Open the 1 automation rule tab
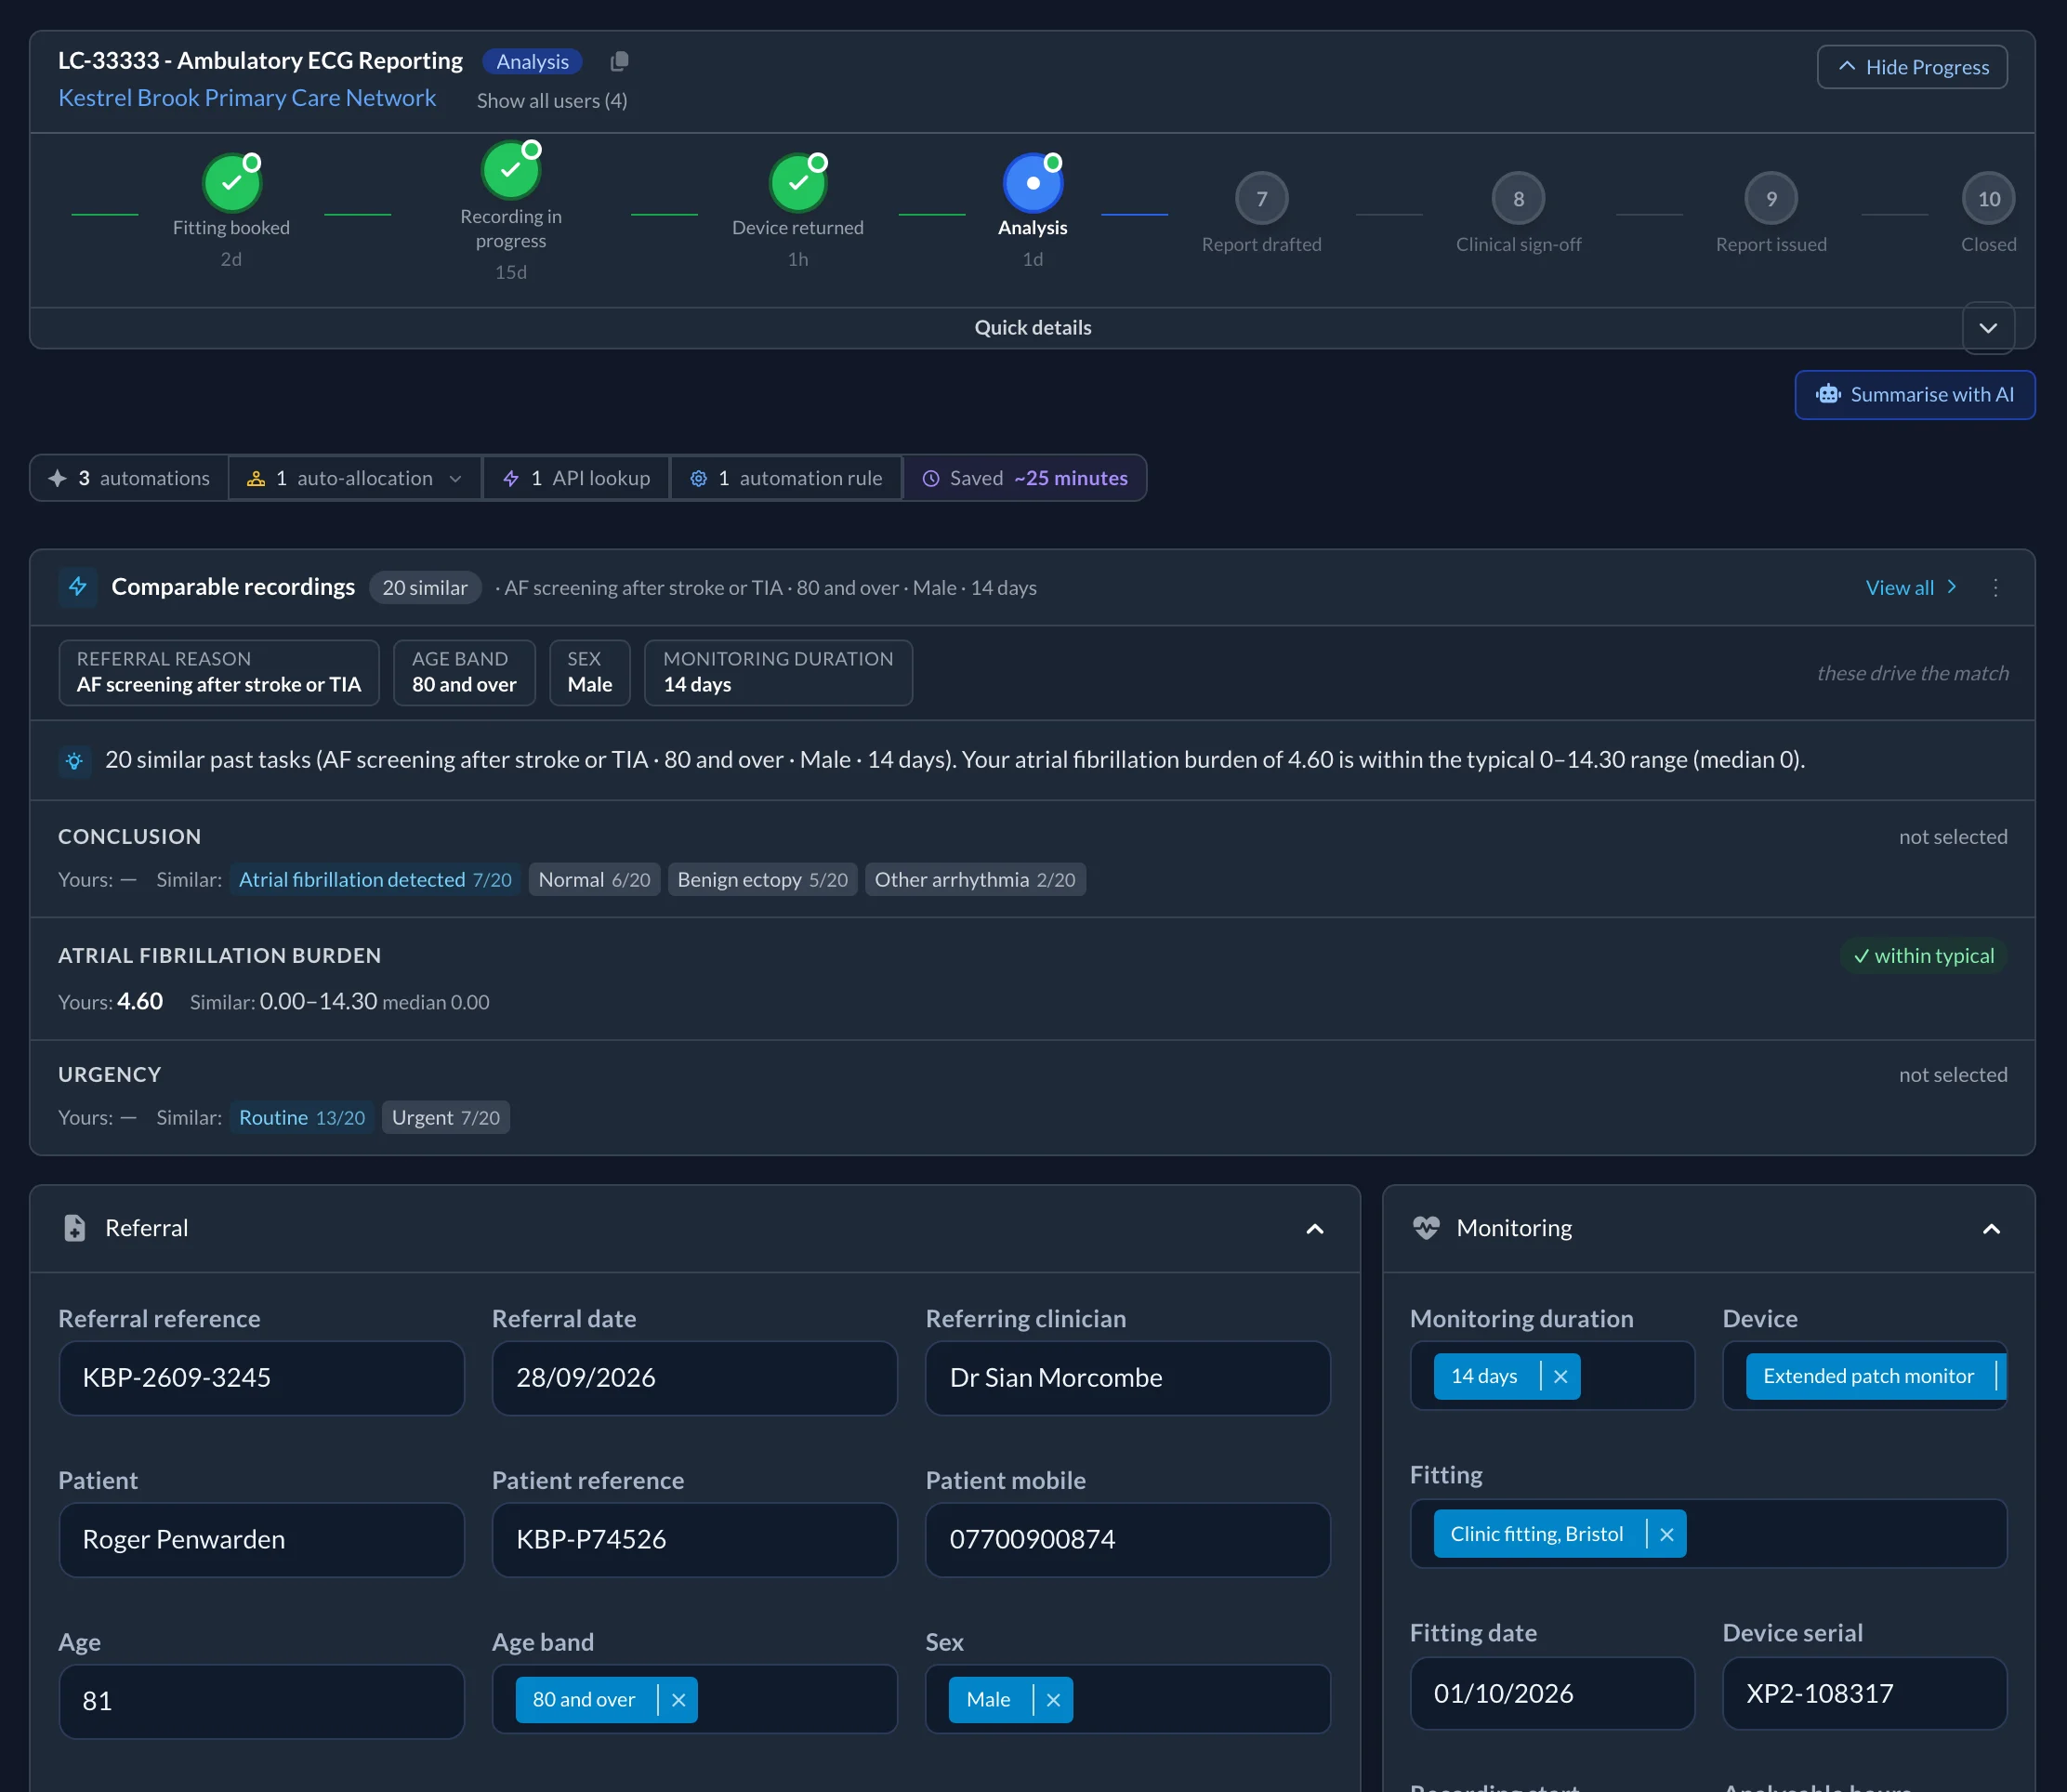Screen dimensions: 2067x1792 pyautogui.click(x=786, y=478)
